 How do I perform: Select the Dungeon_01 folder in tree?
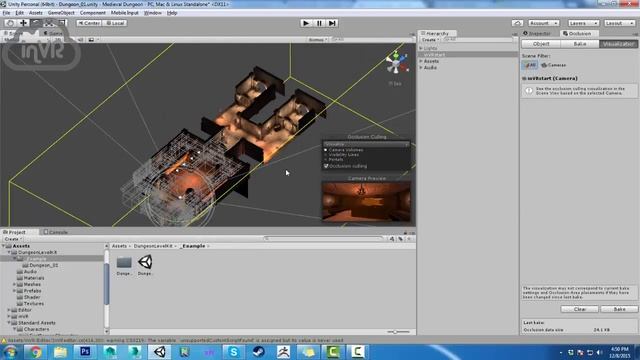[x=40, y=265]
